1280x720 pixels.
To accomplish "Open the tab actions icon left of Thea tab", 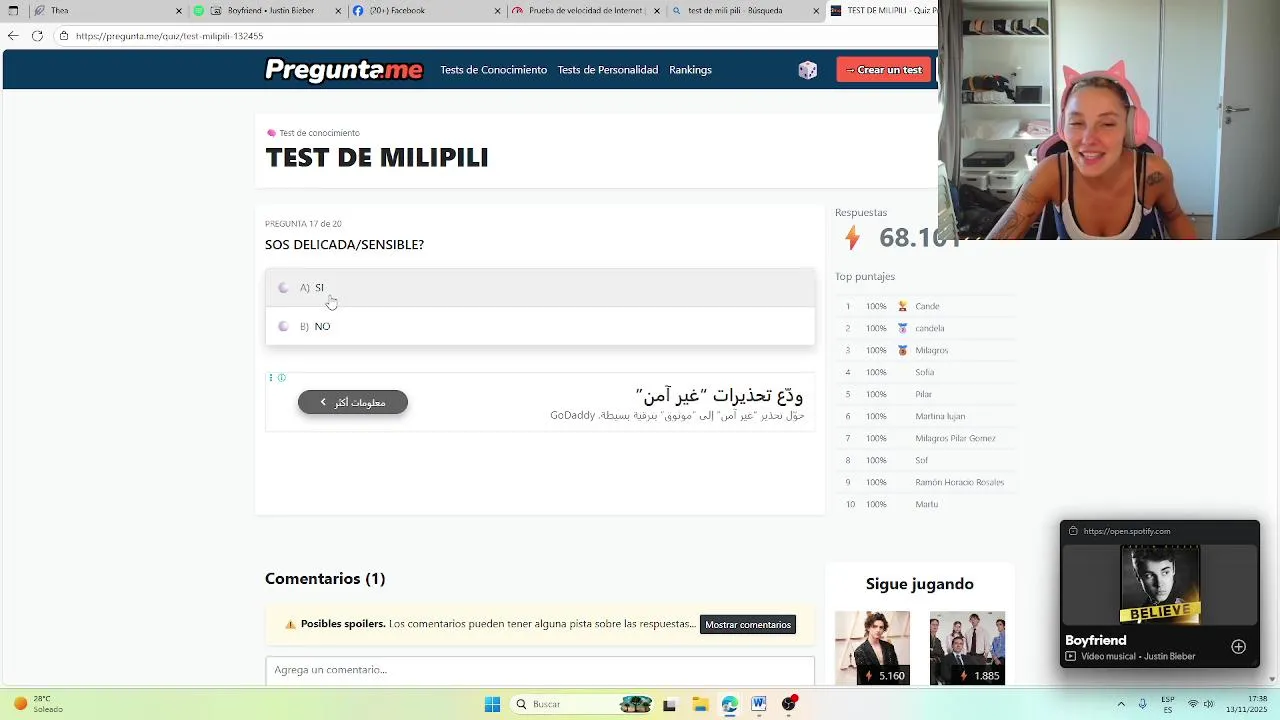I will coord(13,11).
